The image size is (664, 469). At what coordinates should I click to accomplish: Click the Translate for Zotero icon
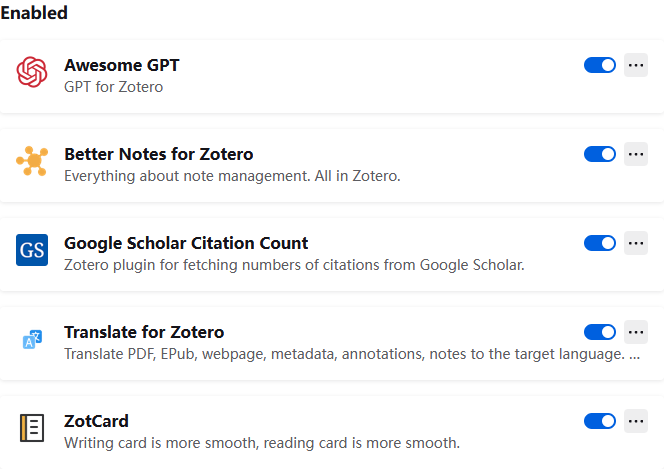pyautogui.click(x=32, y=339)
